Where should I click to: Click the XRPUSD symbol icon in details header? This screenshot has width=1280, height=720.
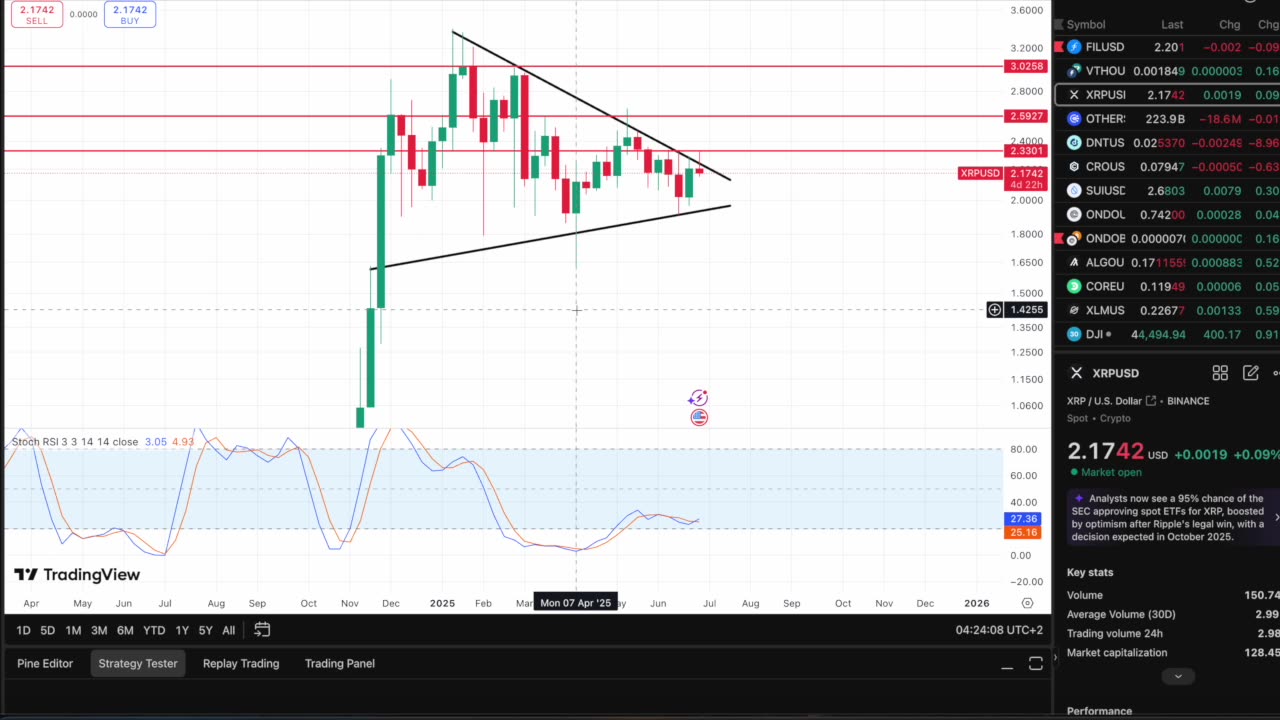(1076, 373)
